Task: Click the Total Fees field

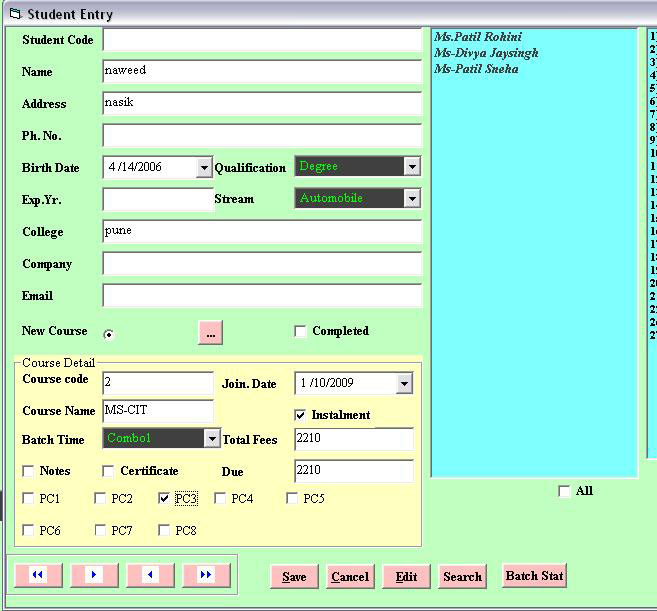Action: coord(354,439)
